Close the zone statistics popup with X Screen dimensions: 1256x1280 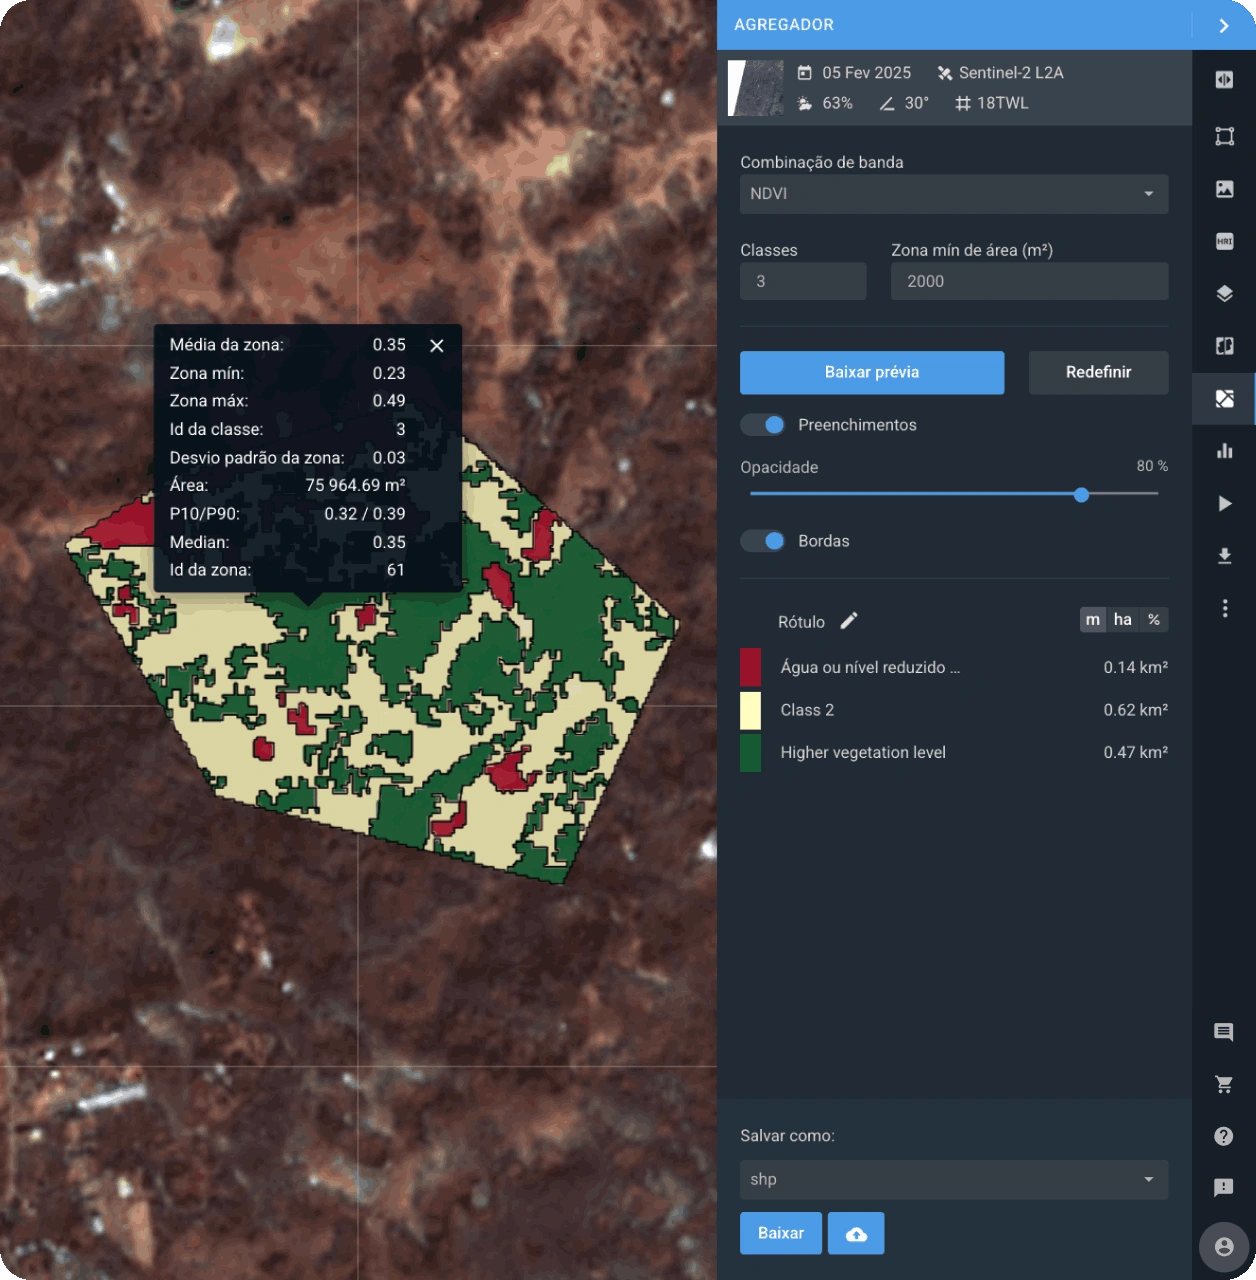[x=436, y=345]
